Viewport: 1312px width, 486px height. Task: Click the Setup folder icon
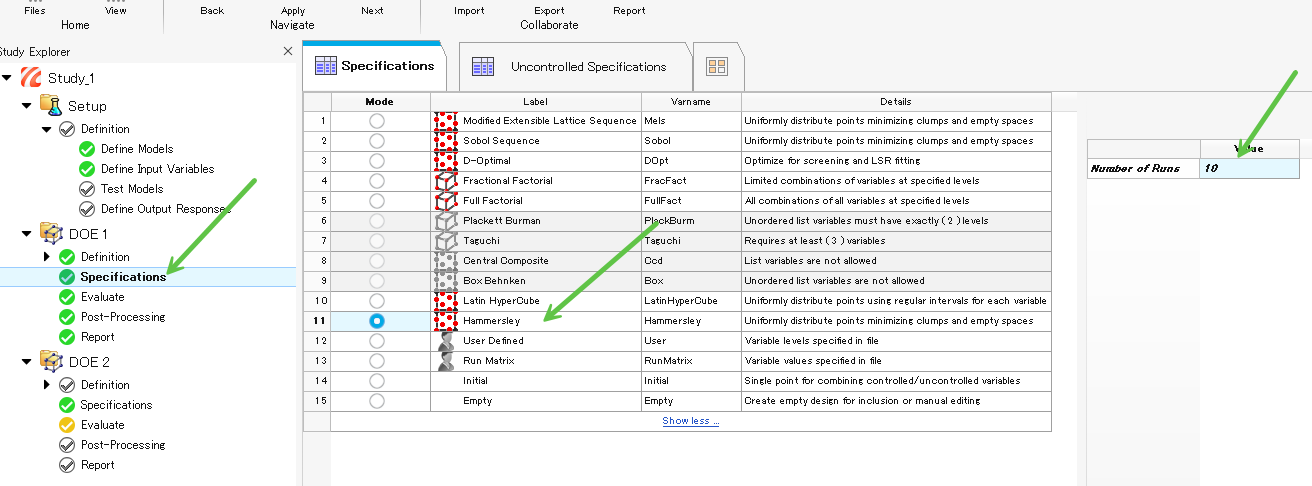50,105
